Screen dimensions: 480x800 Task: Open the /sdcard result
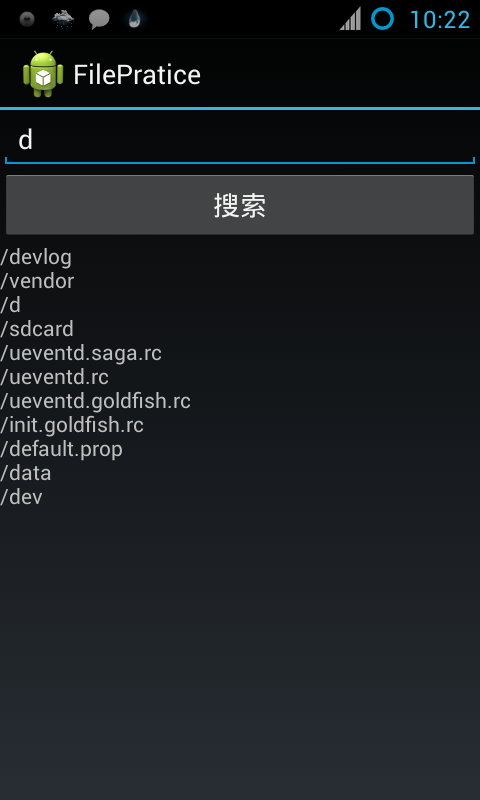(x=37, y=329)
